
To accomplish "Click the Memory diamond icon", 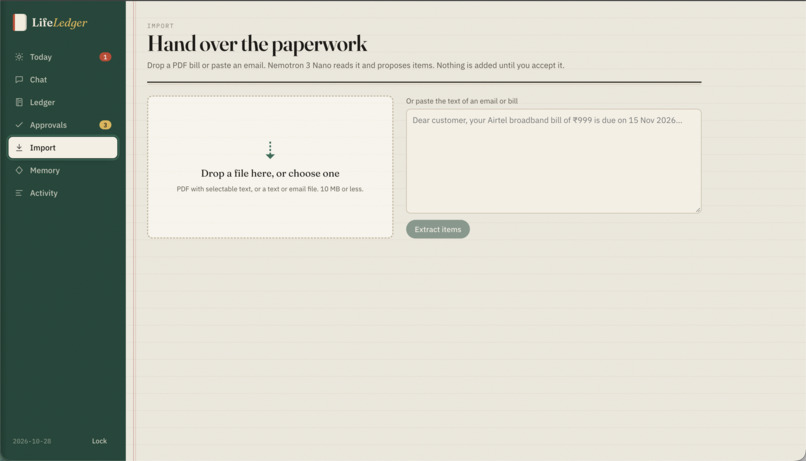I will point(19,170).
